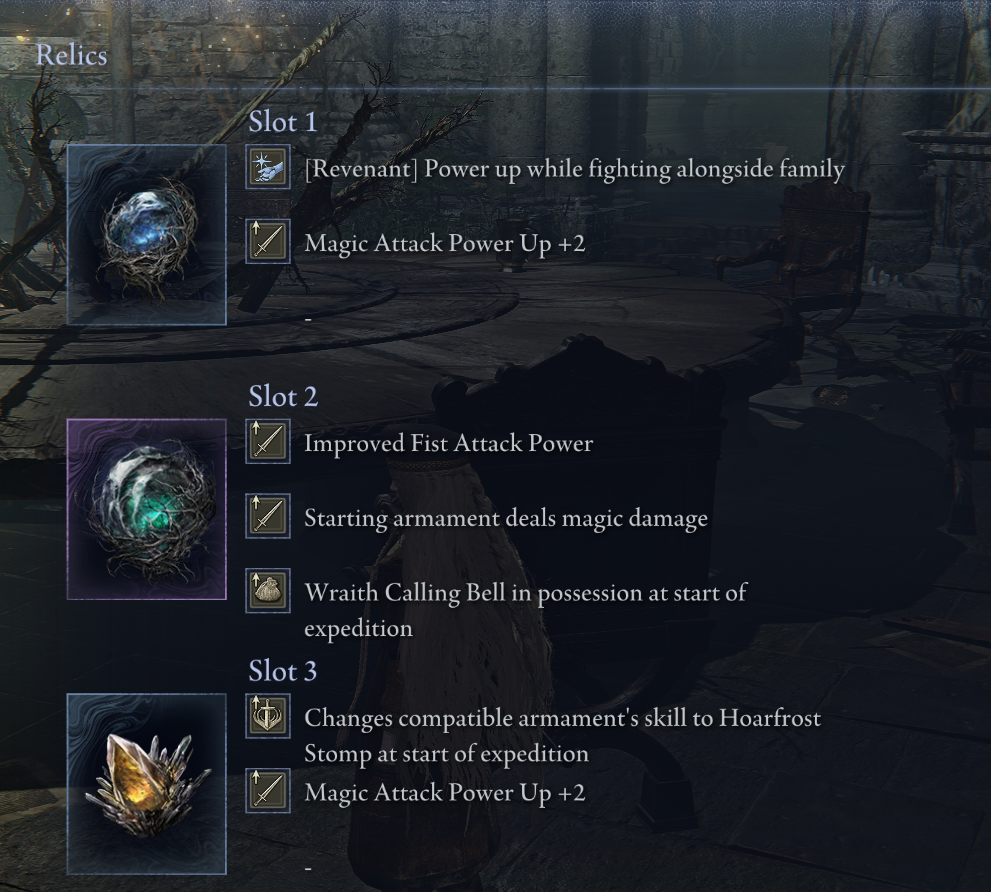Click the Revenant family power-up effect icon

pos(268,167)
